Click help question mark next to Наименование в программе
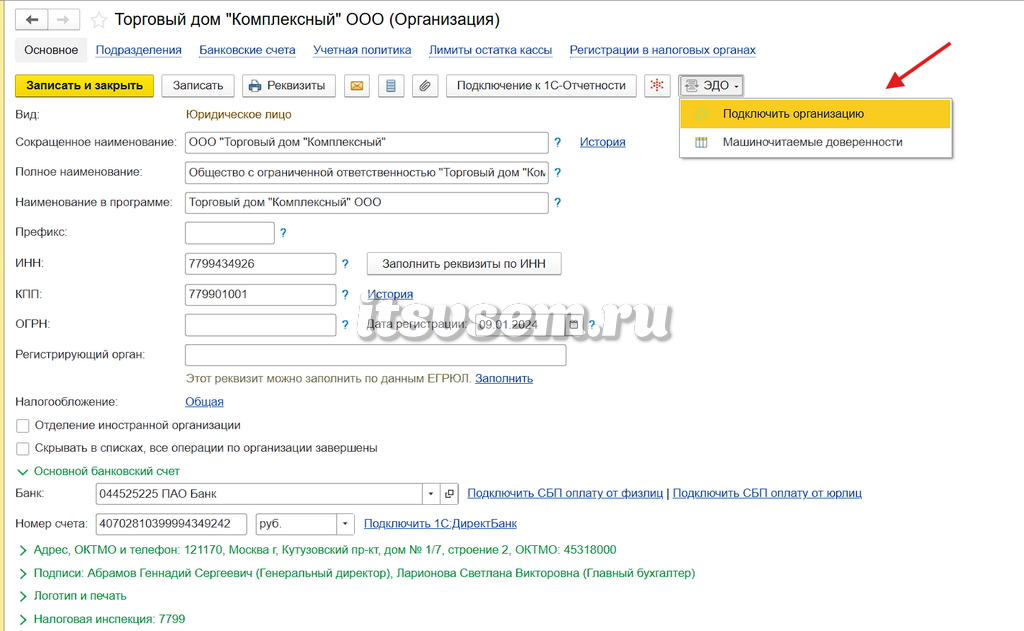 [558, 202]
